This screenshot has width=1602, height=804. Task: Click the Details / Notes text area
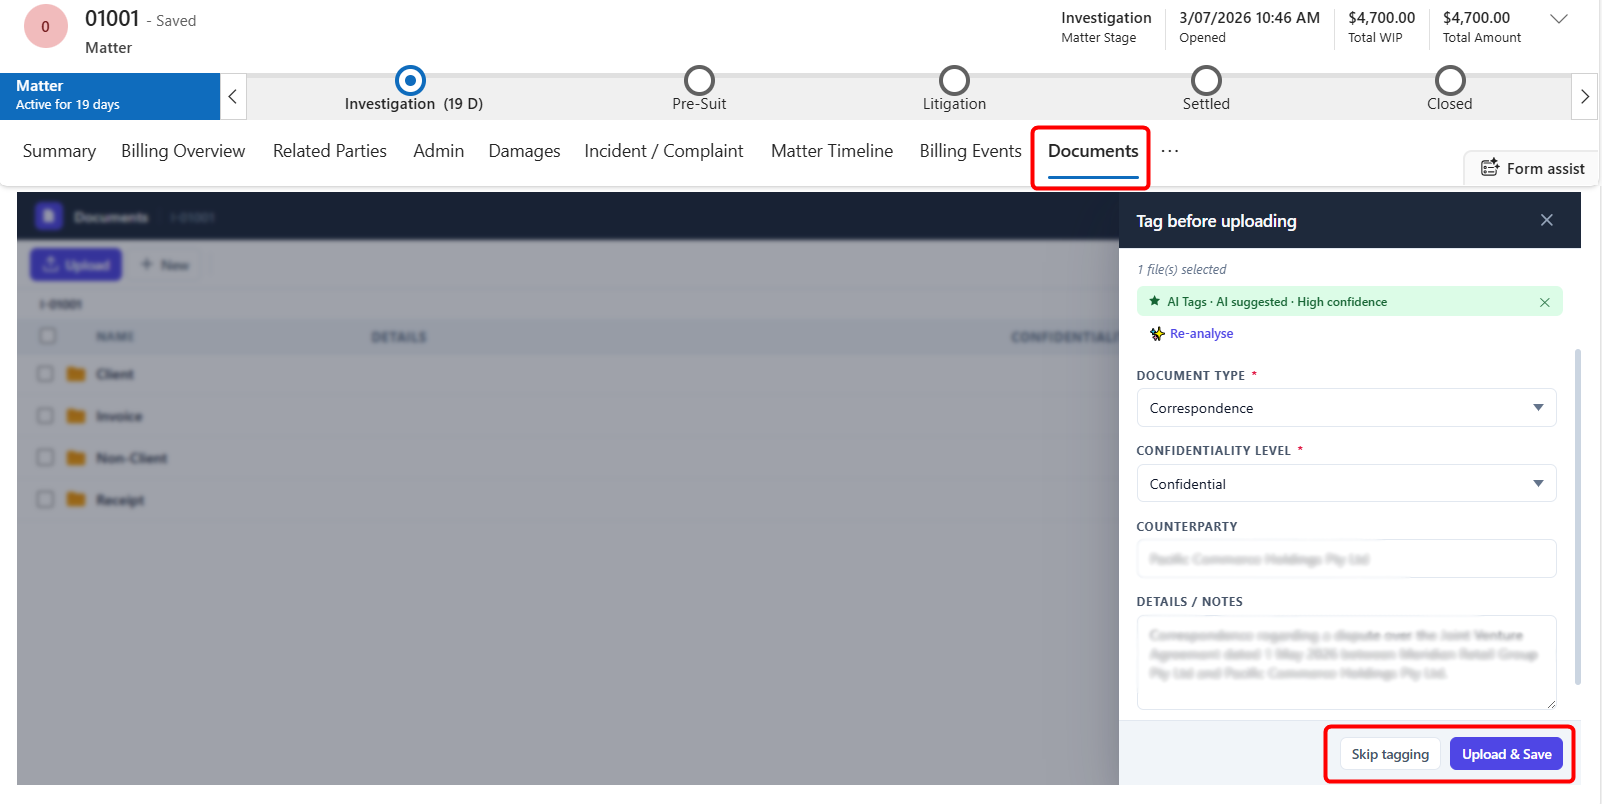click(1346, 662)
